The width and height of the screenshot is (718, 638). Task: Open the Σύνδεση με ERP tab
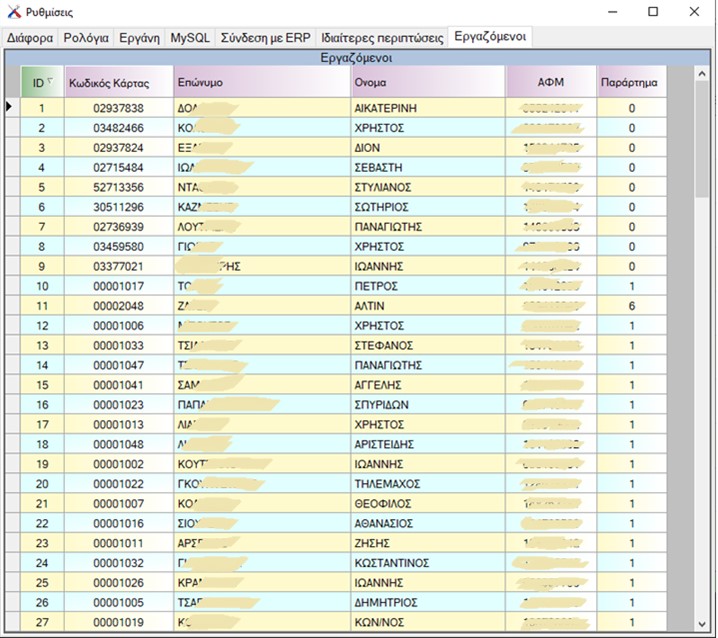coord(265,37)
